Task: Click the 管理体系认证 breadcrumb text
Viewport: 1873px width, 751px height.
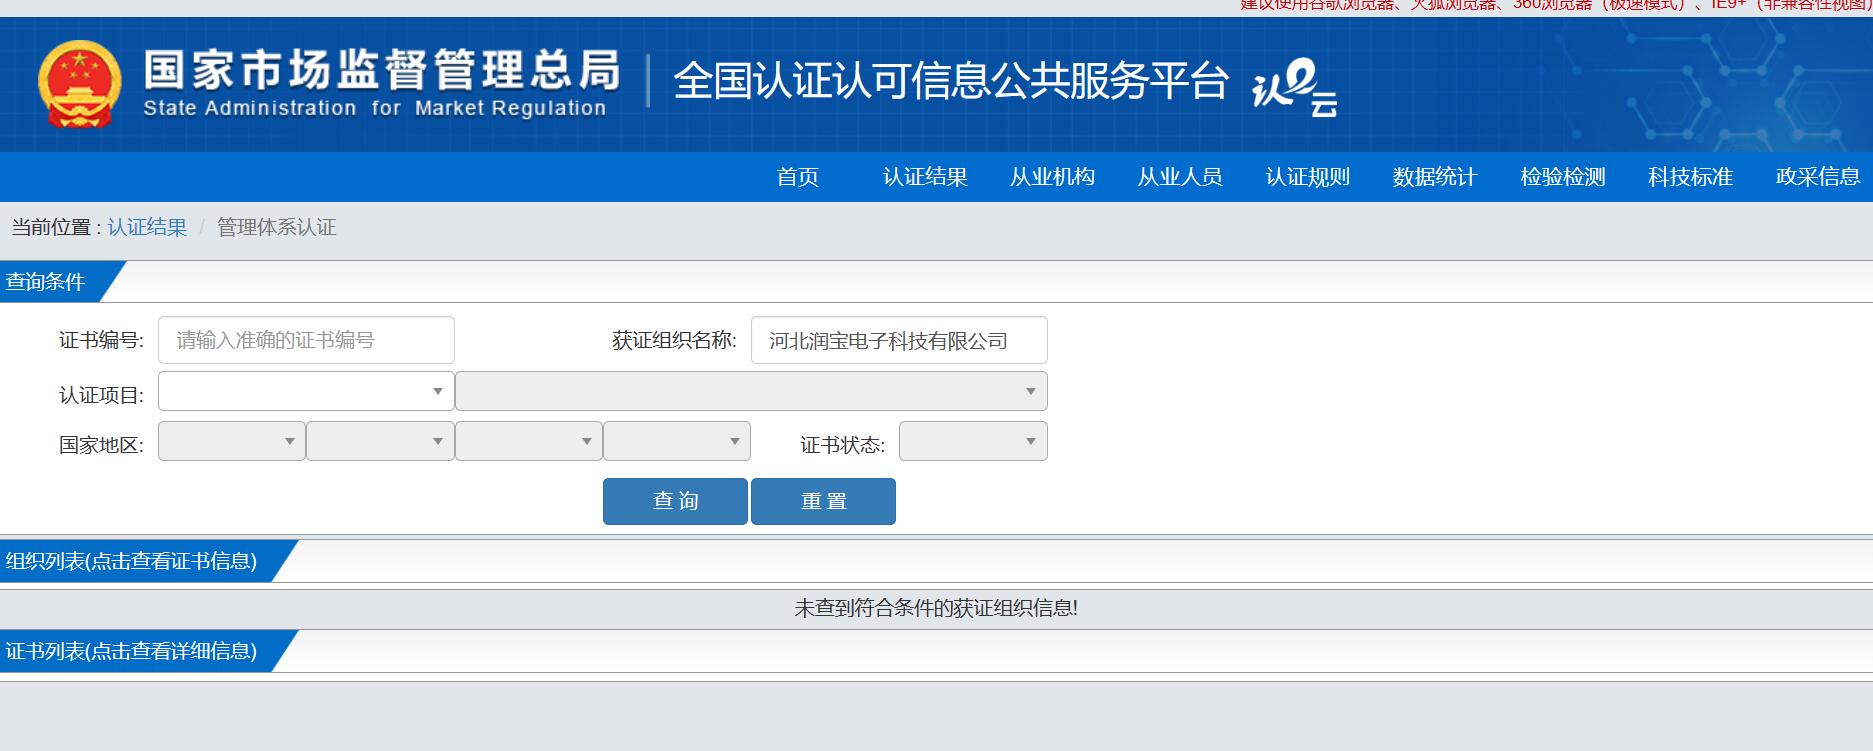Action: [x=277, y=227]
